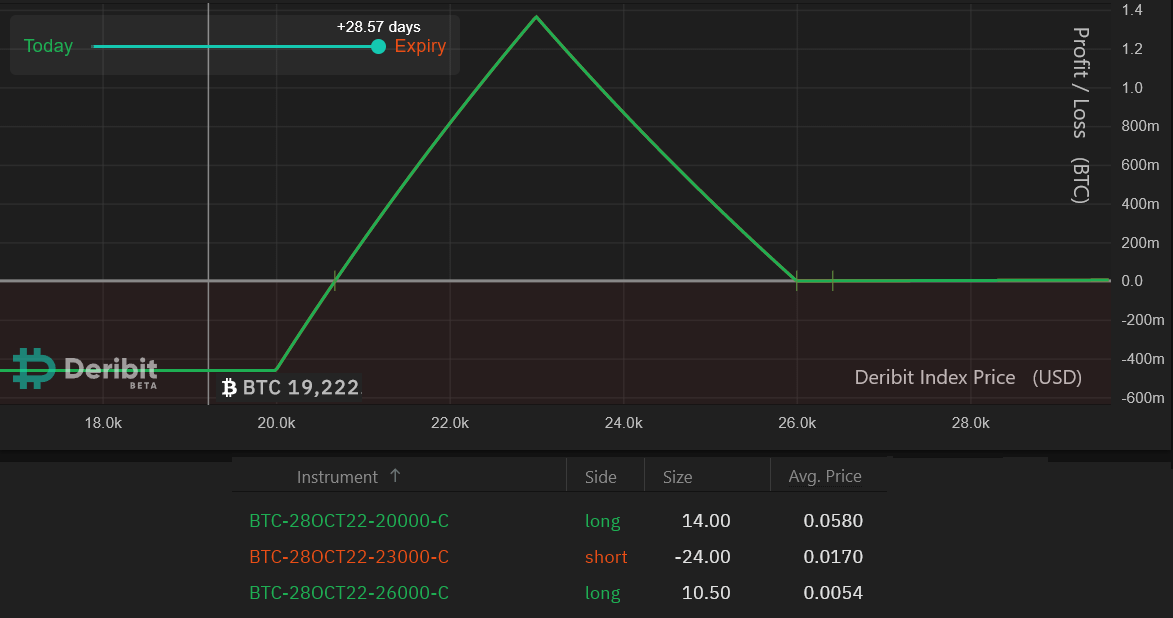The image size is (1173, 618).
Task: Click the teal slider handle near Expiry
Action: (378, 46)
